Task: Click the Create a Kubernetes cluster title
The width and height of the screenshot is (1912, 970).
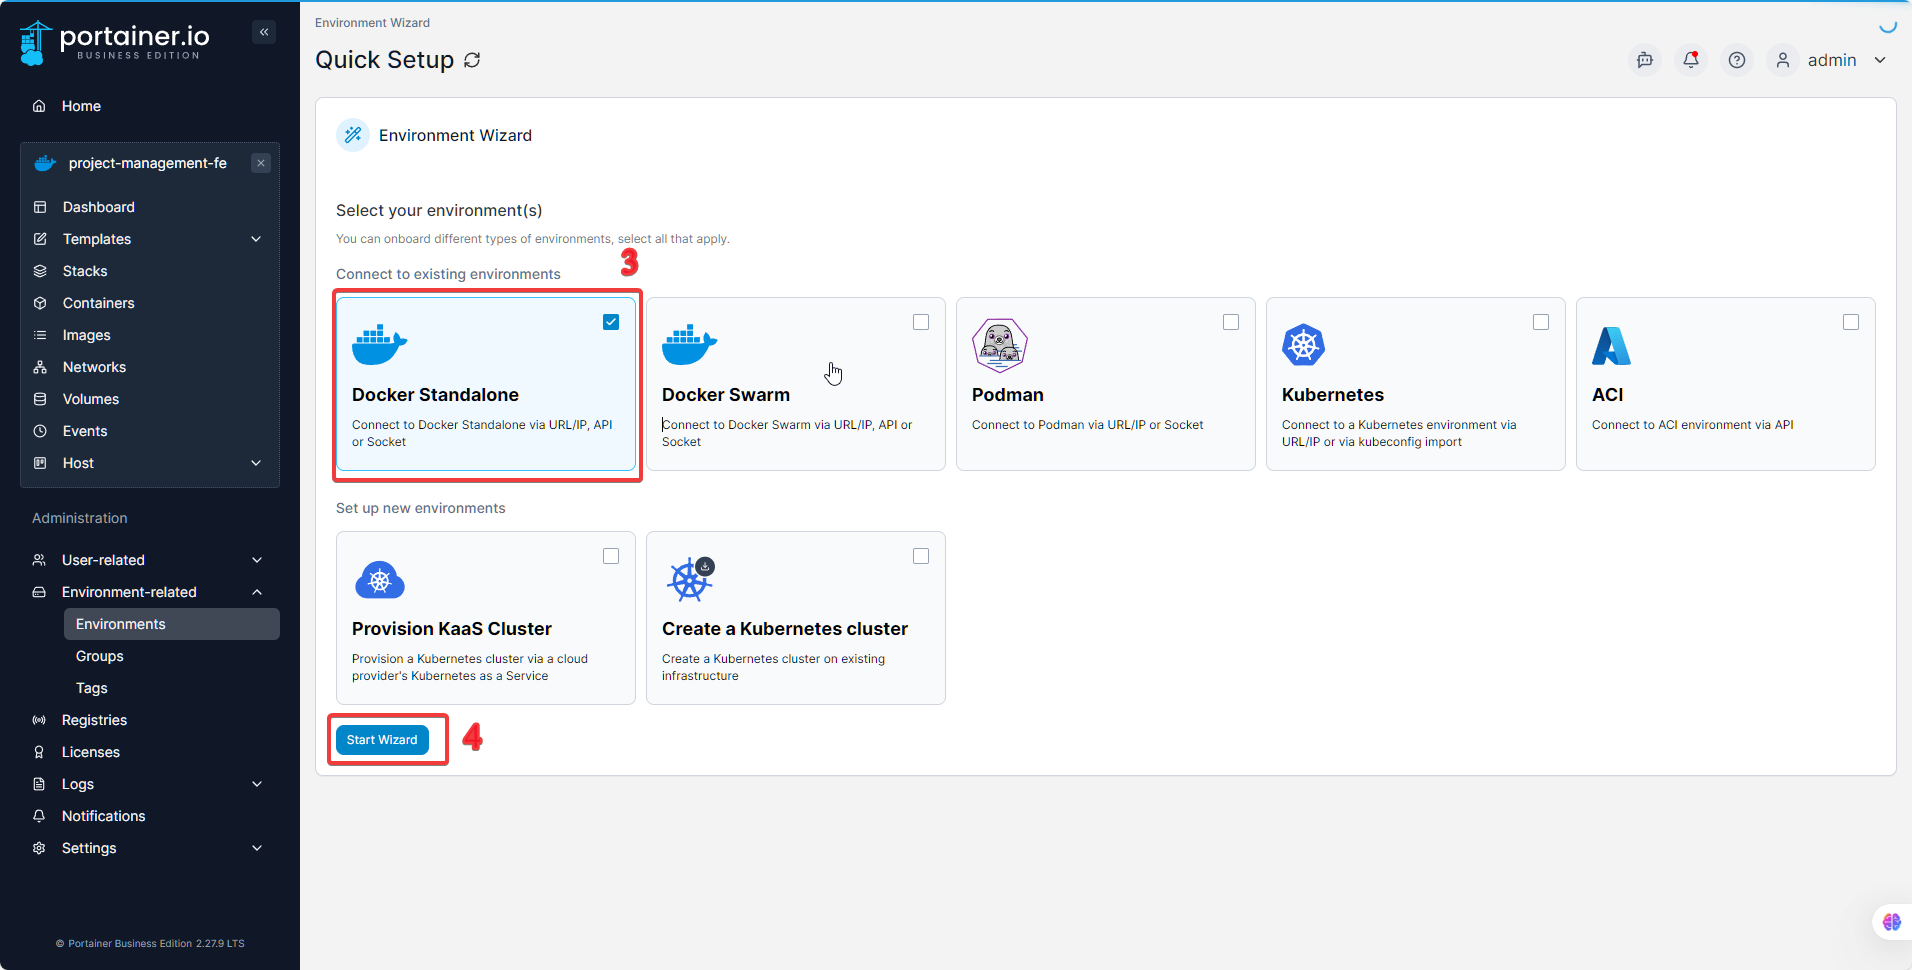Action: pyautogui.click(x=785, y=629)
